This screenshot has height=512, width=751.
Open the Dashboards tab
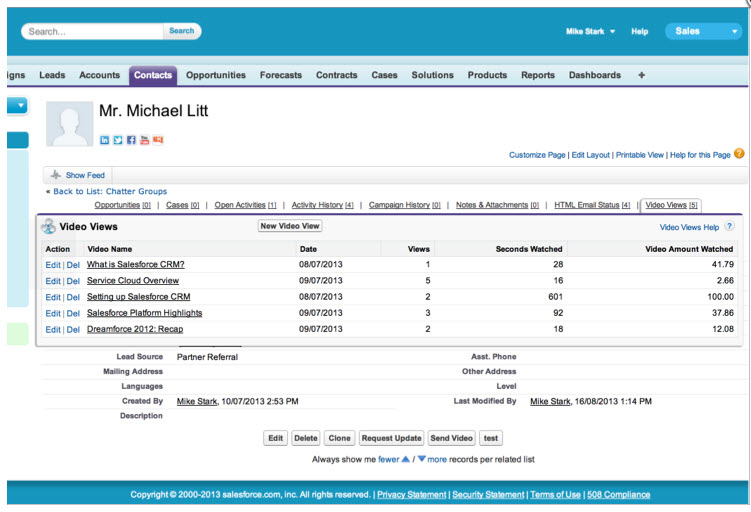(594, 75)
